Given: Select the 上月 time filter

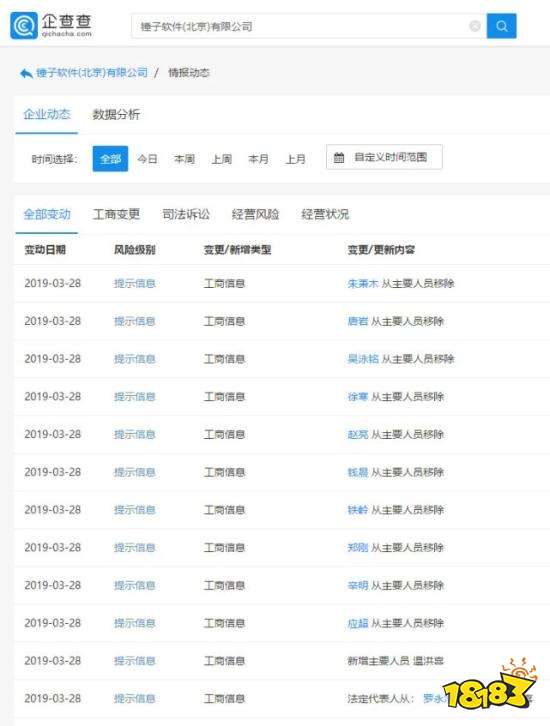Looking at the screenshot, I should (x=295, y=159).
